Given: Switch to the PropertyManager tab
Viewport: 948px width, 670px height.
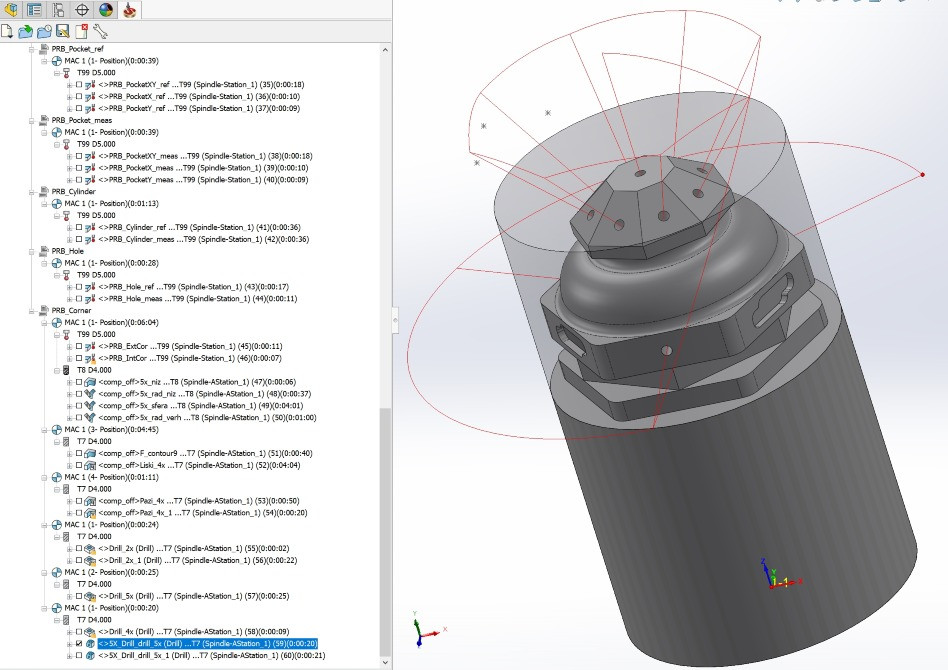Looking at the screenshot, I should click(35, 10).
